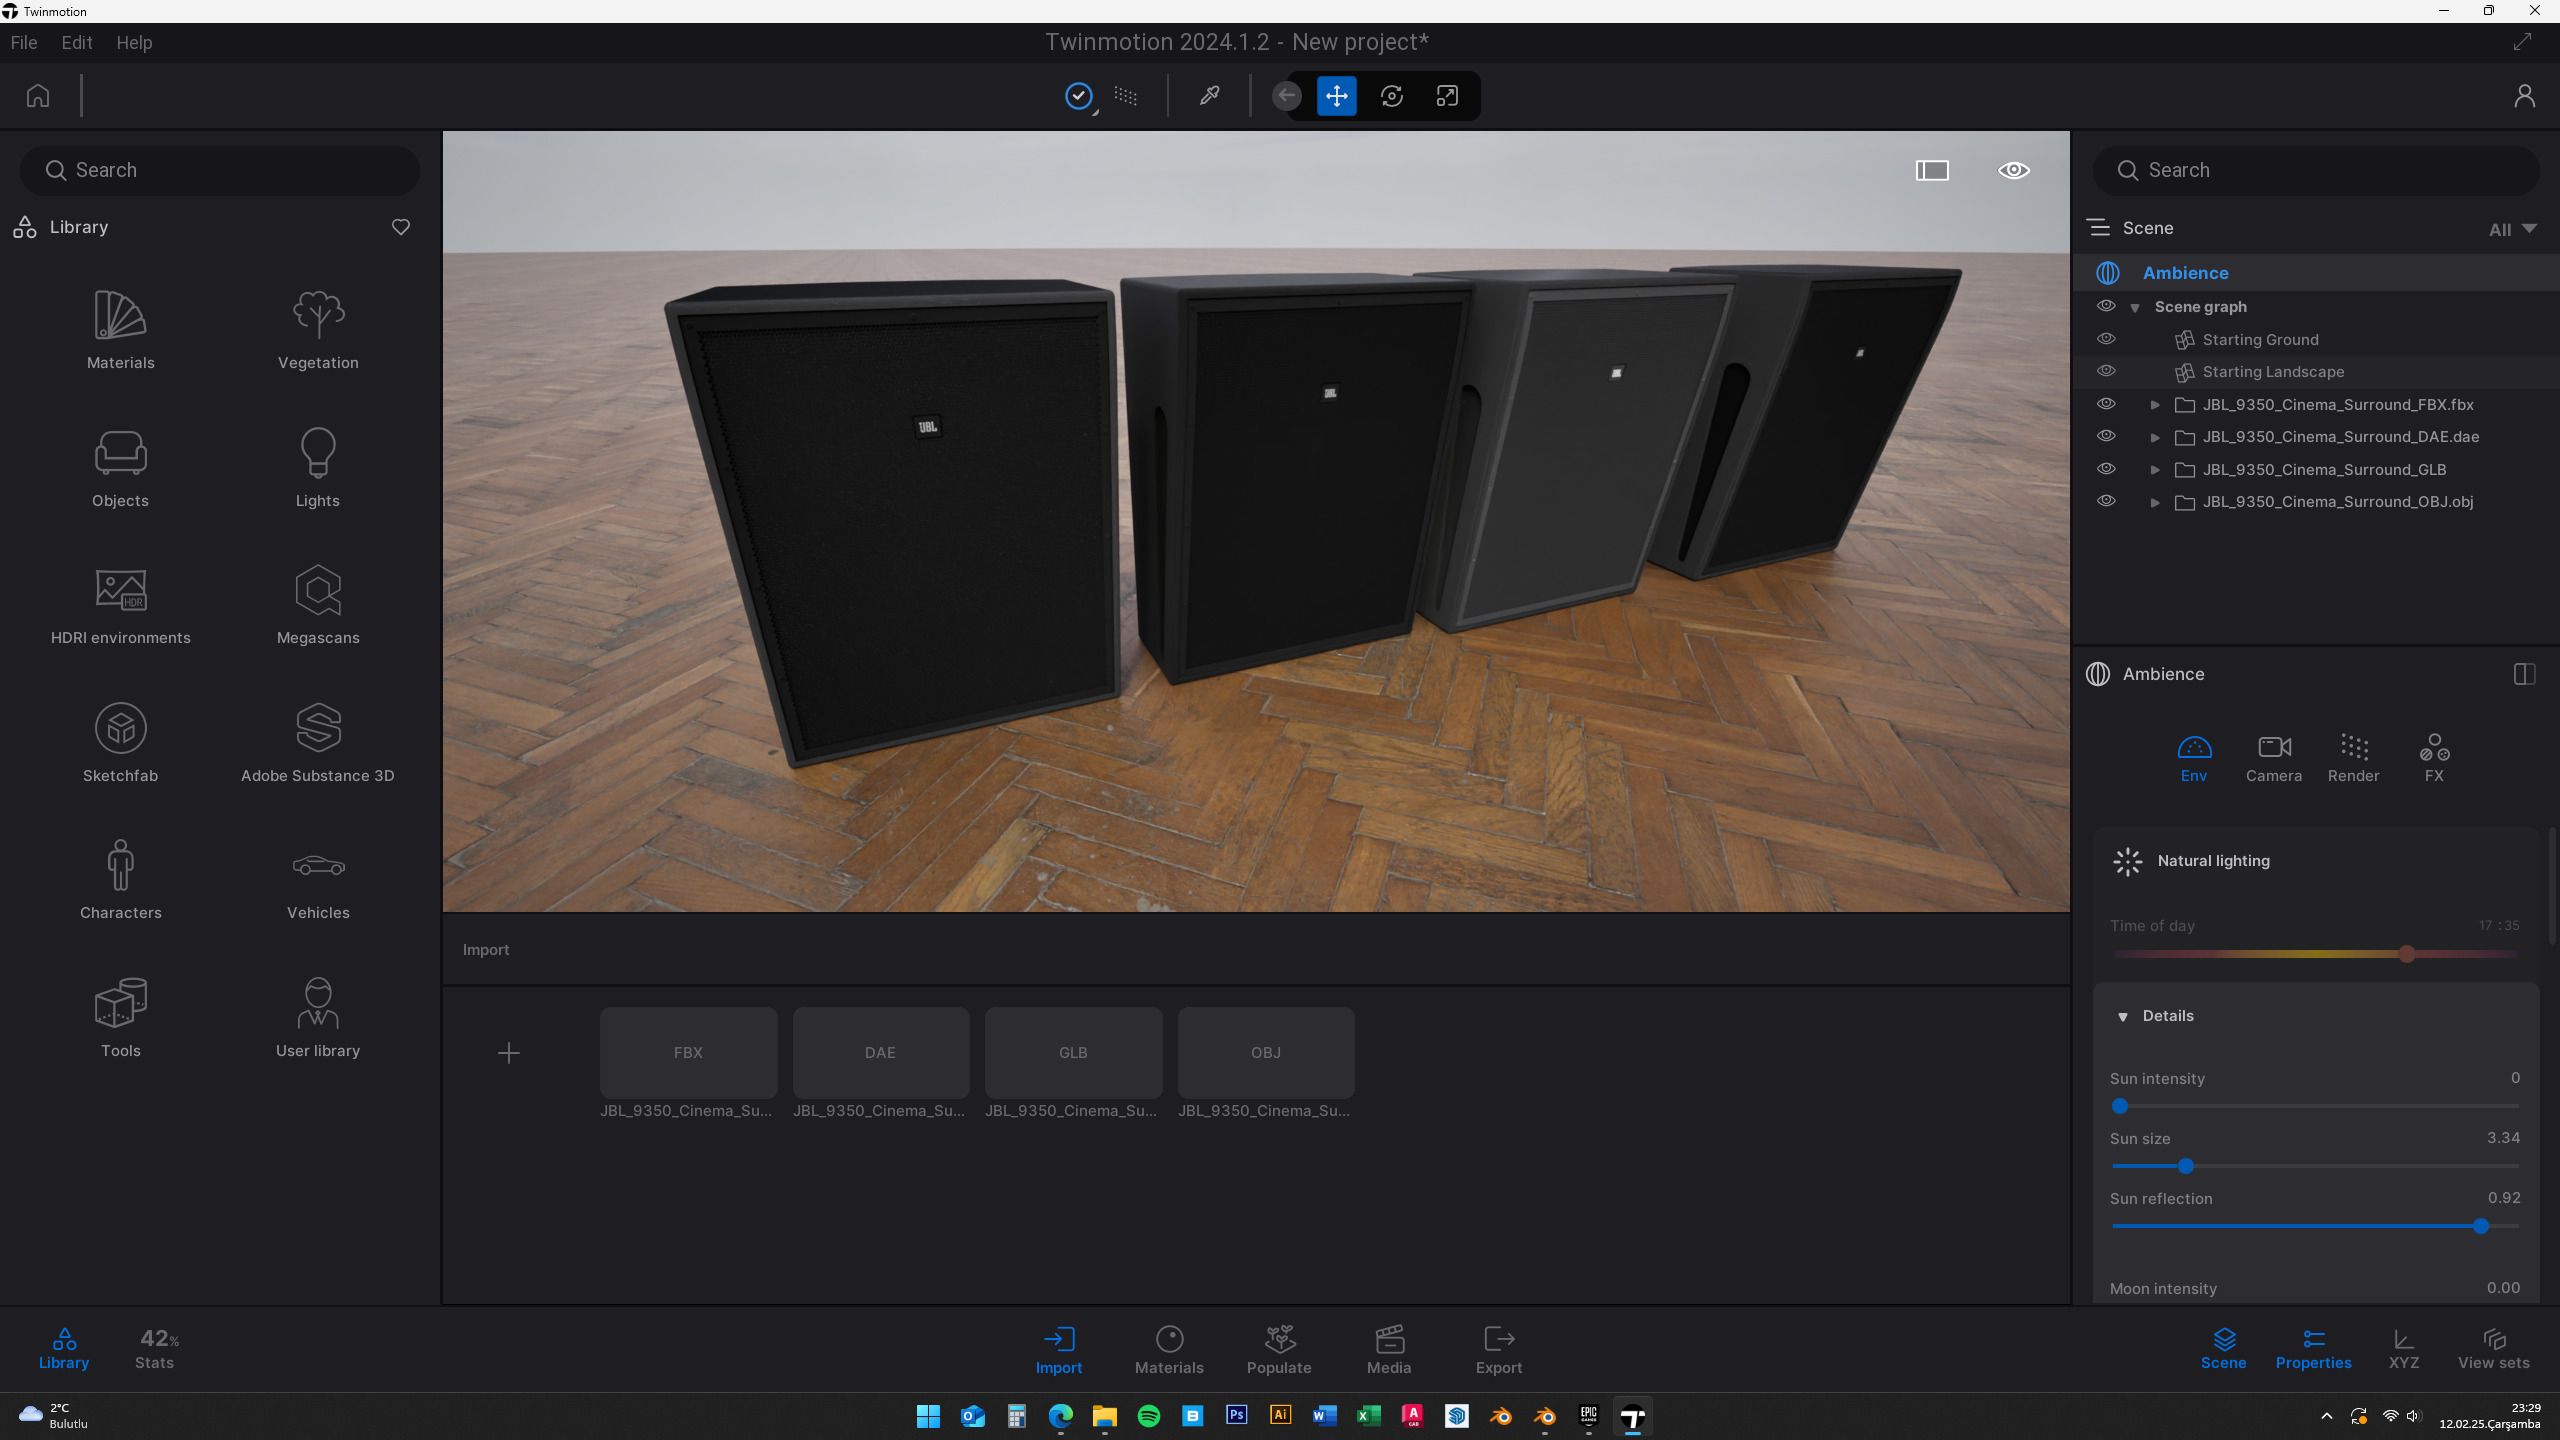Open the viewport eye view settings

pos(2014,170)
